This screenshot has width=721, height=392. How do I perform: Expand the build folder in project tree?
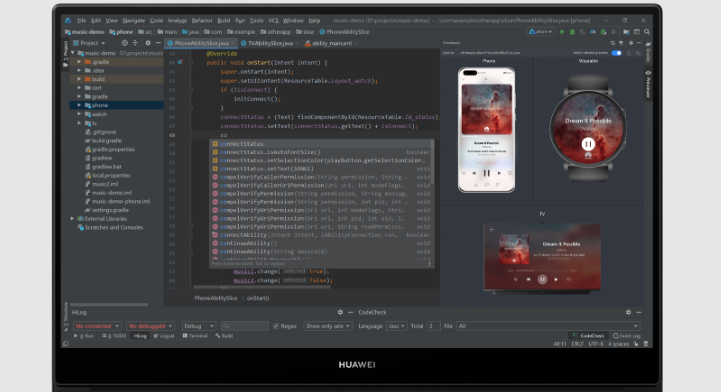[79, 79]
